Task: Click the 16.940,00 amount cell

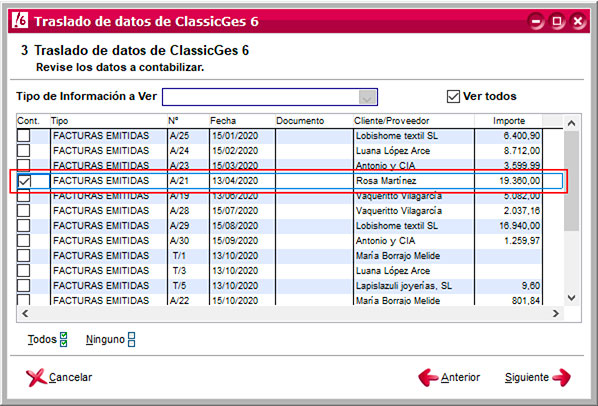Action: (x=508, y=226)
